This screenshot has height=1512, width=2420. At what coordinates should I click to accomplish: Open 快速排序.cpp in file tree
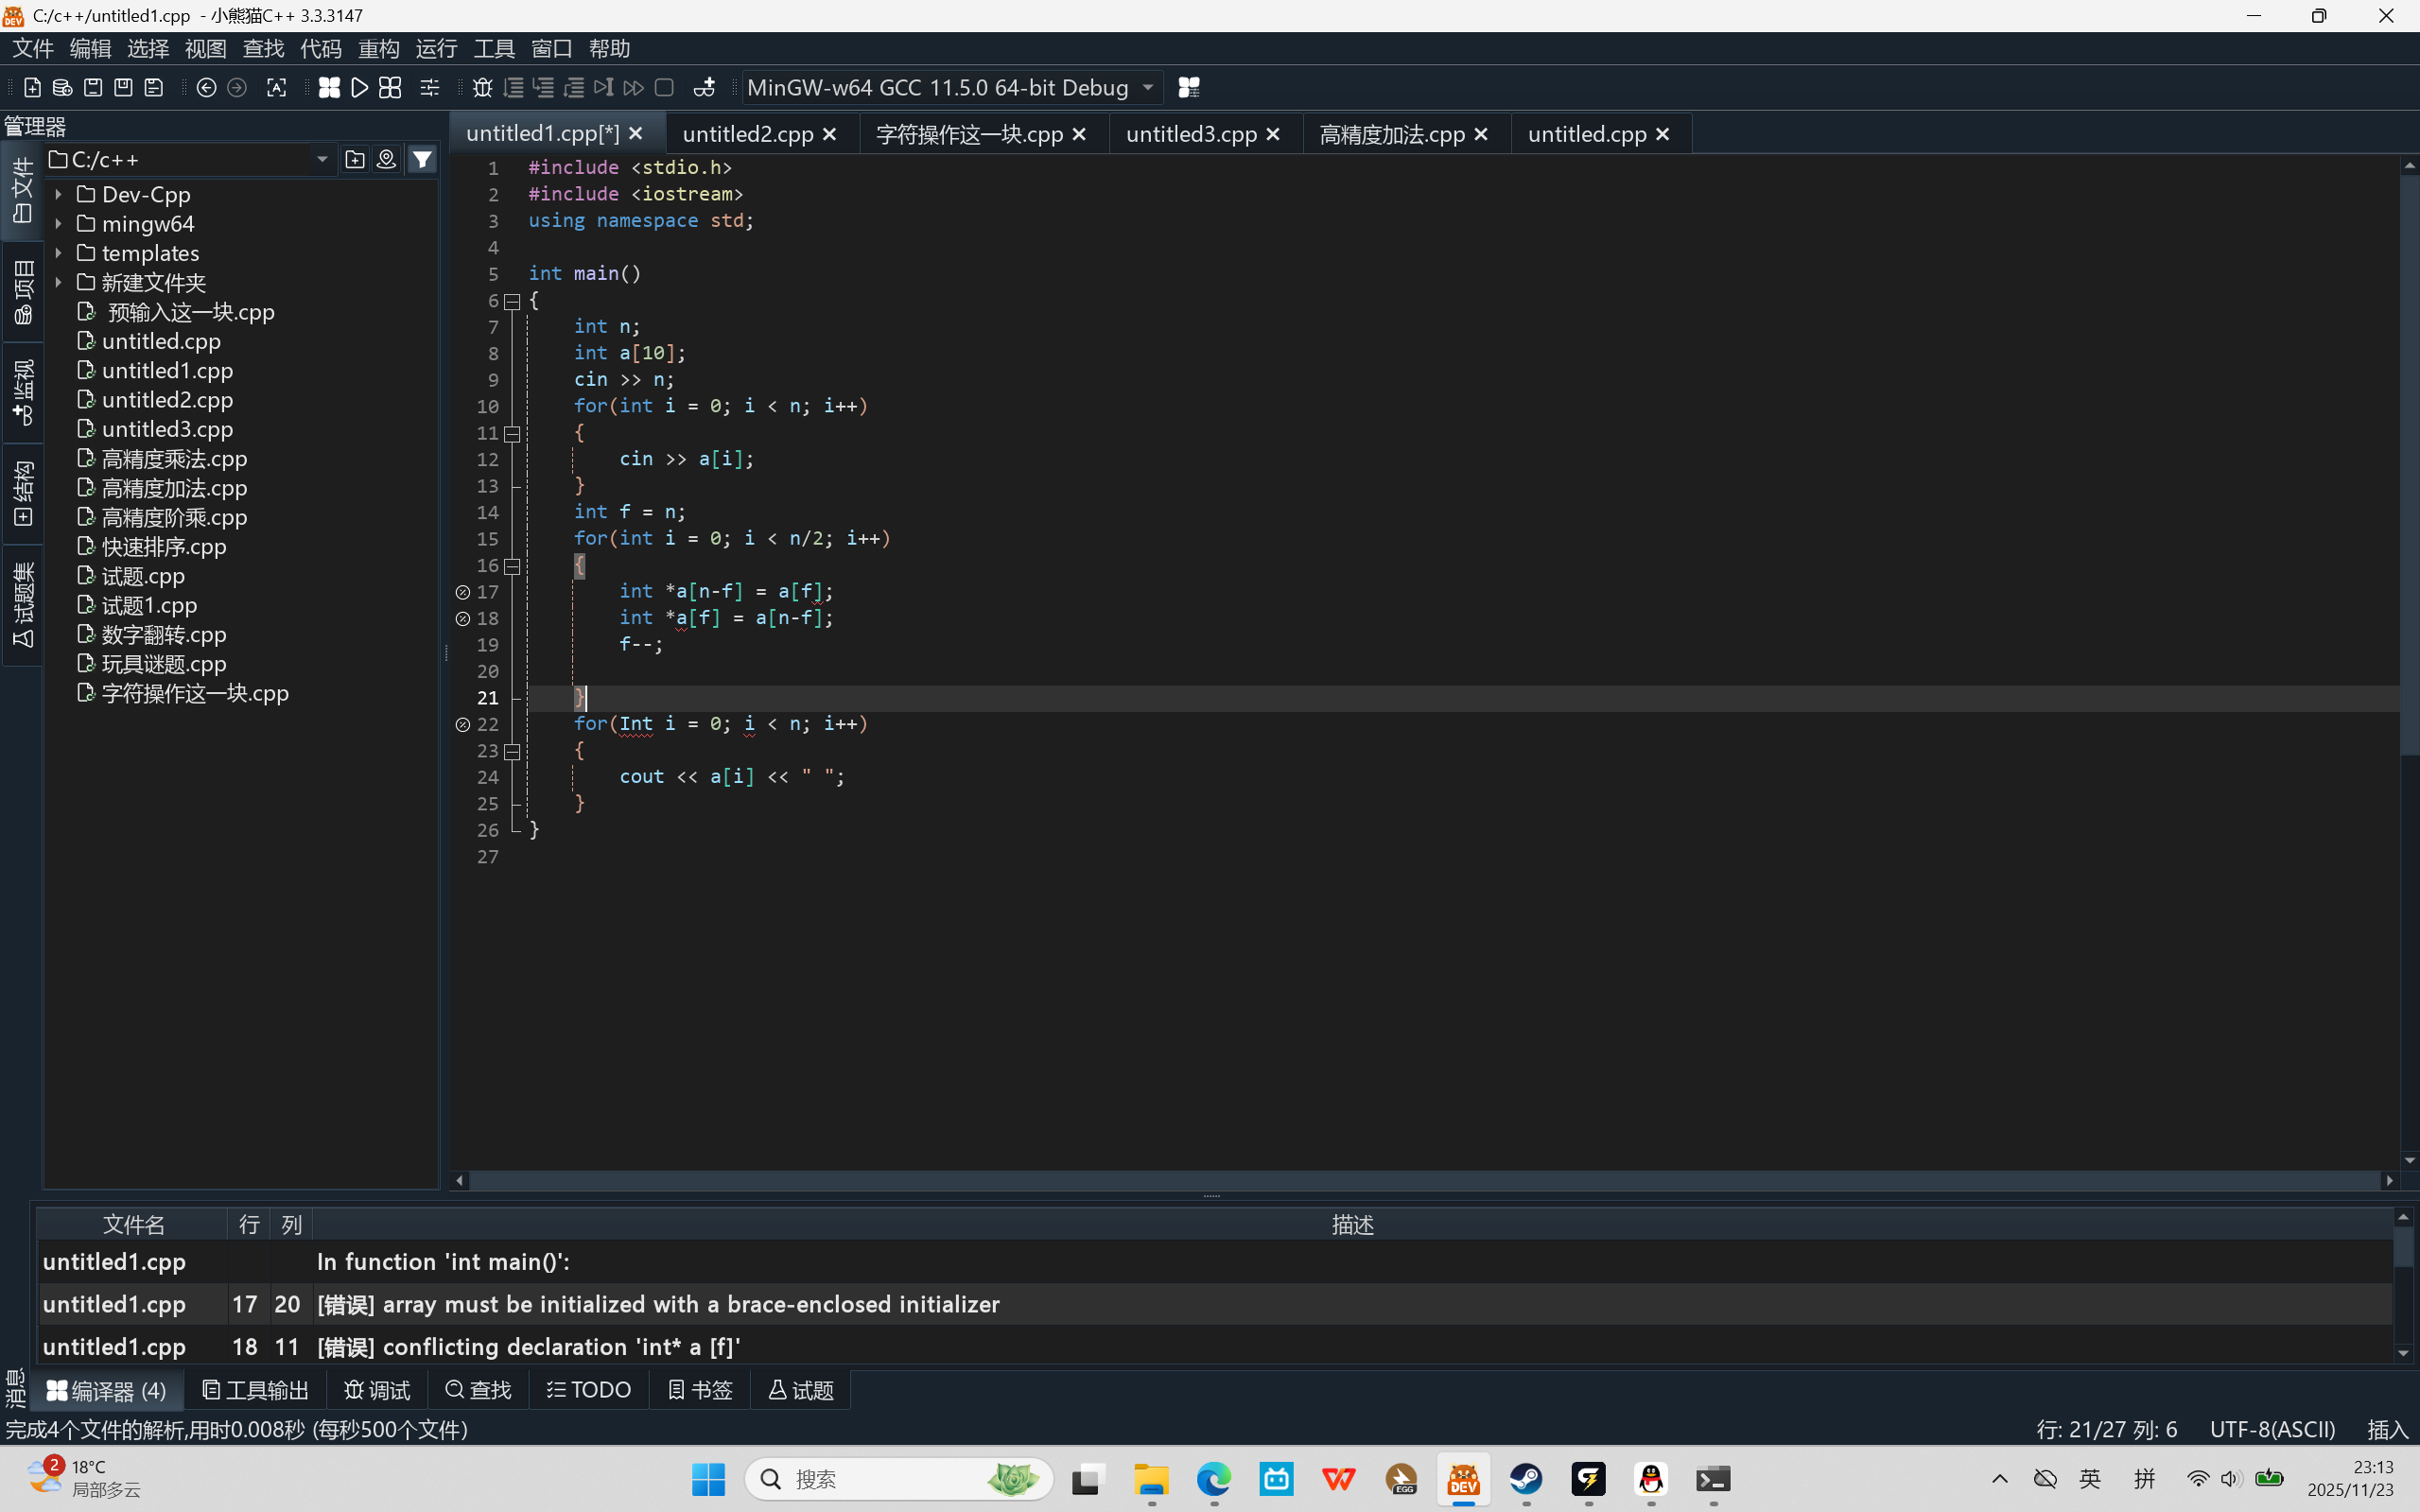(x=164, y=547)
